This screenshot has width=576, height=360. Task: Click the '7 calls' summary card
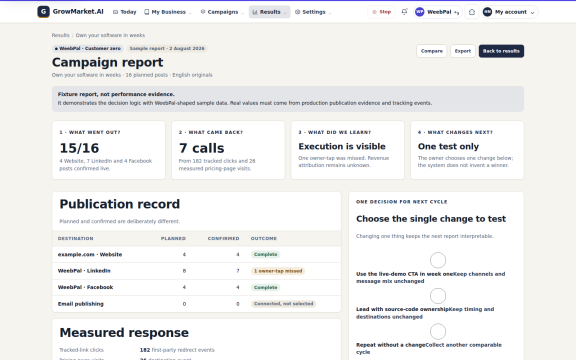228,150
